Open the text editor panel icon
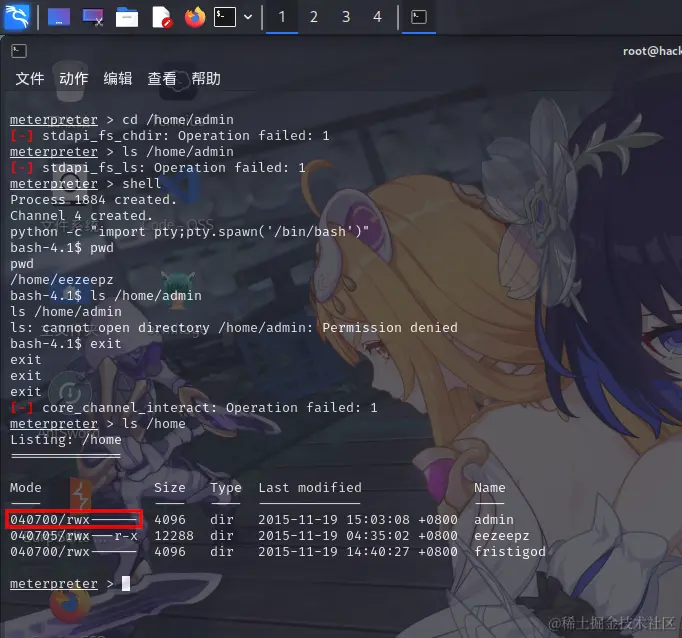Viewport: 682px width, 638px height. [161, 17]
